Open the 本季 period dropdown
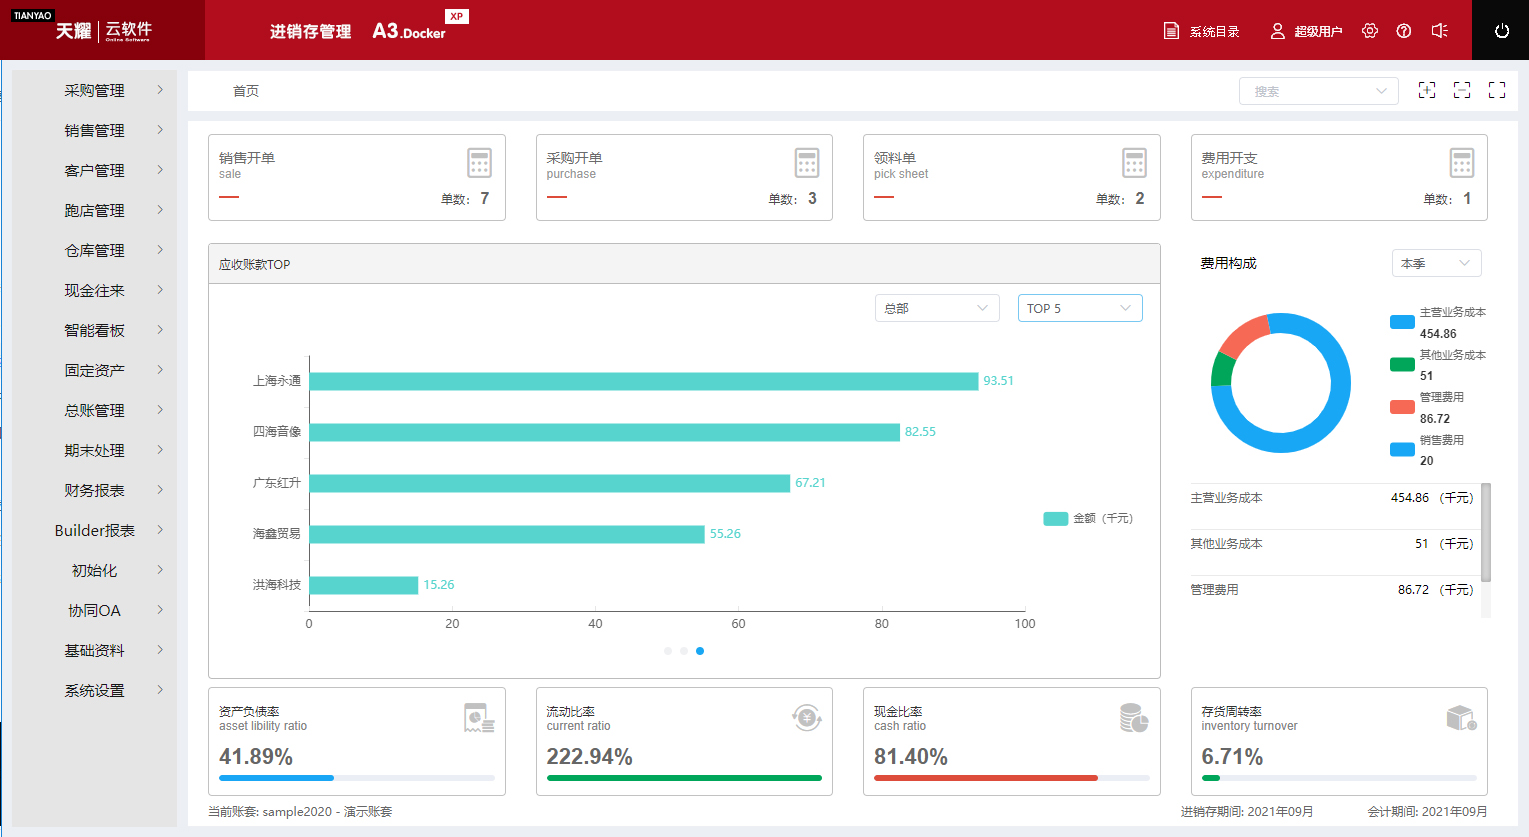 [1436, 263]
